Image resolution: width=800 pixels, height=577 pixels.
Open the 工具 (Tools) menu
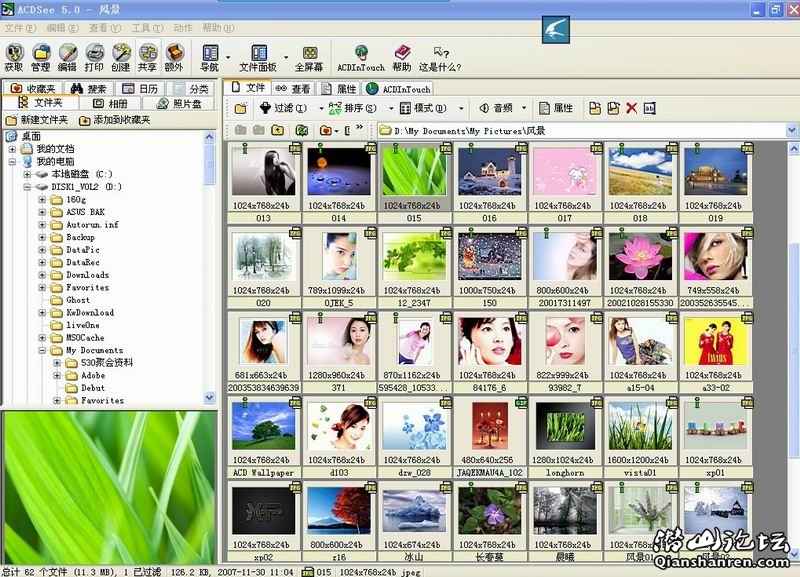point(142,27)
